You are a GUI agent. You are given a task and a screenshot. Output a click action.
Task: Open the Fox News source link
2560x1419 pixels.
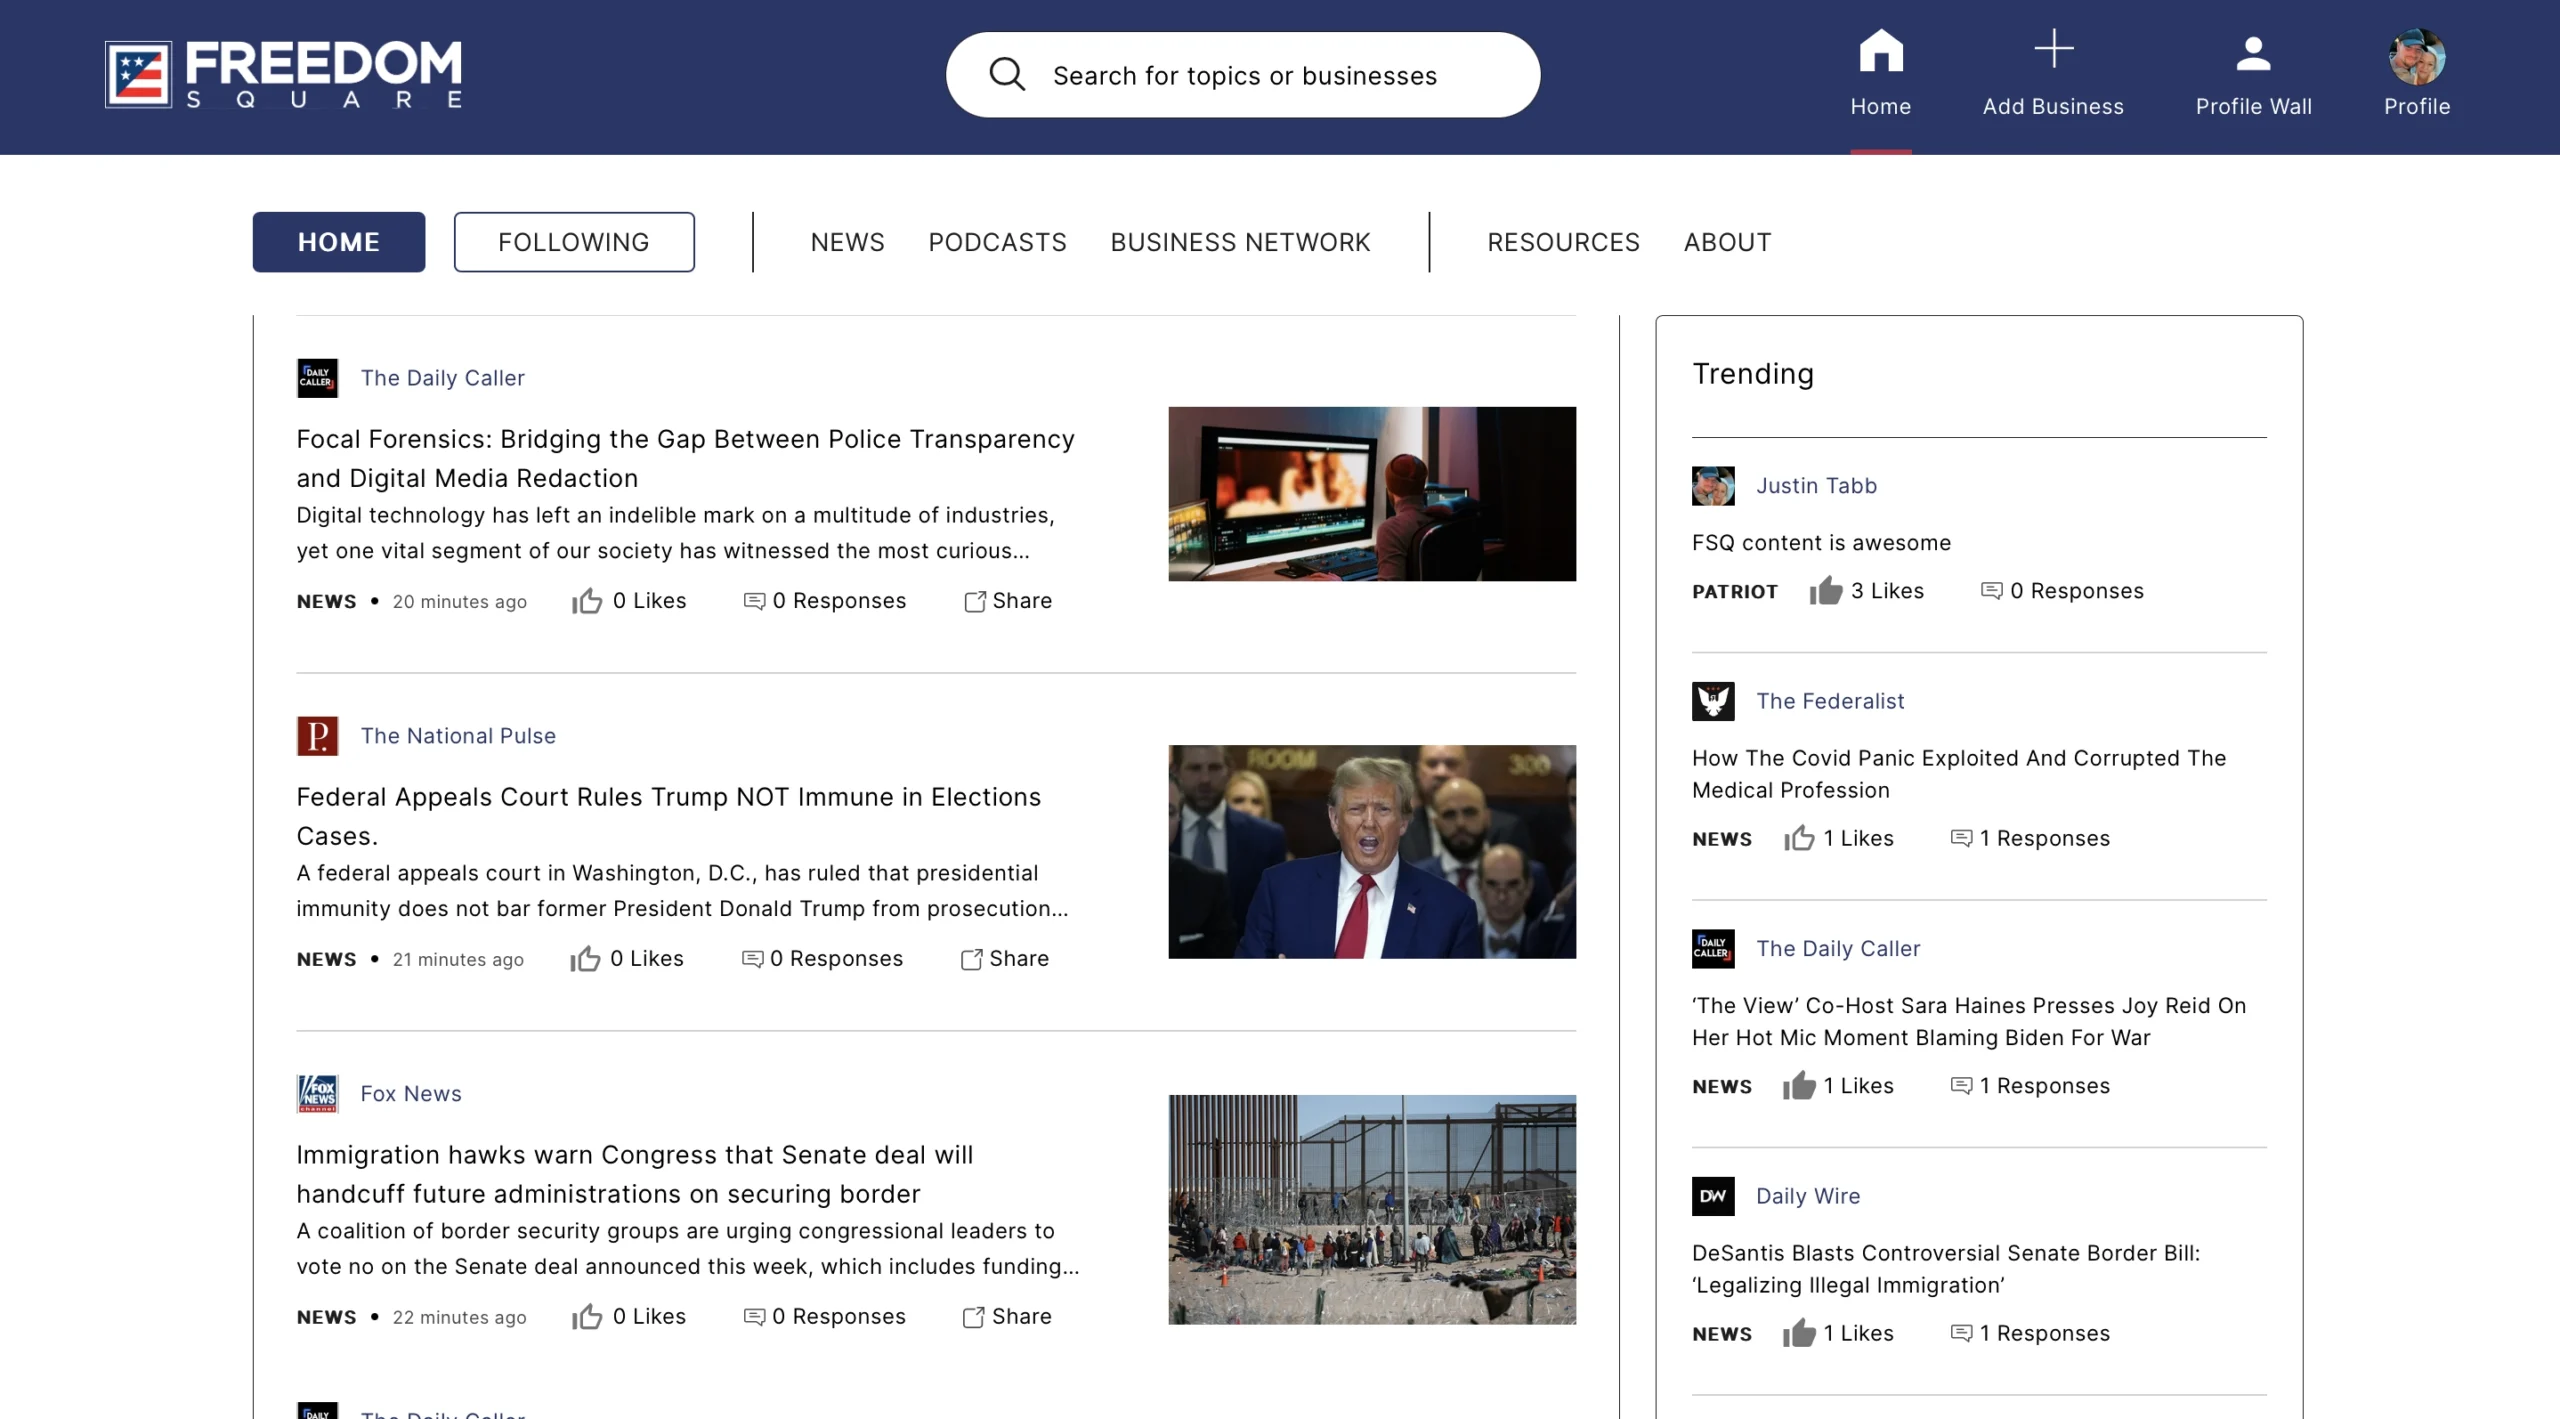[411, 1094]
